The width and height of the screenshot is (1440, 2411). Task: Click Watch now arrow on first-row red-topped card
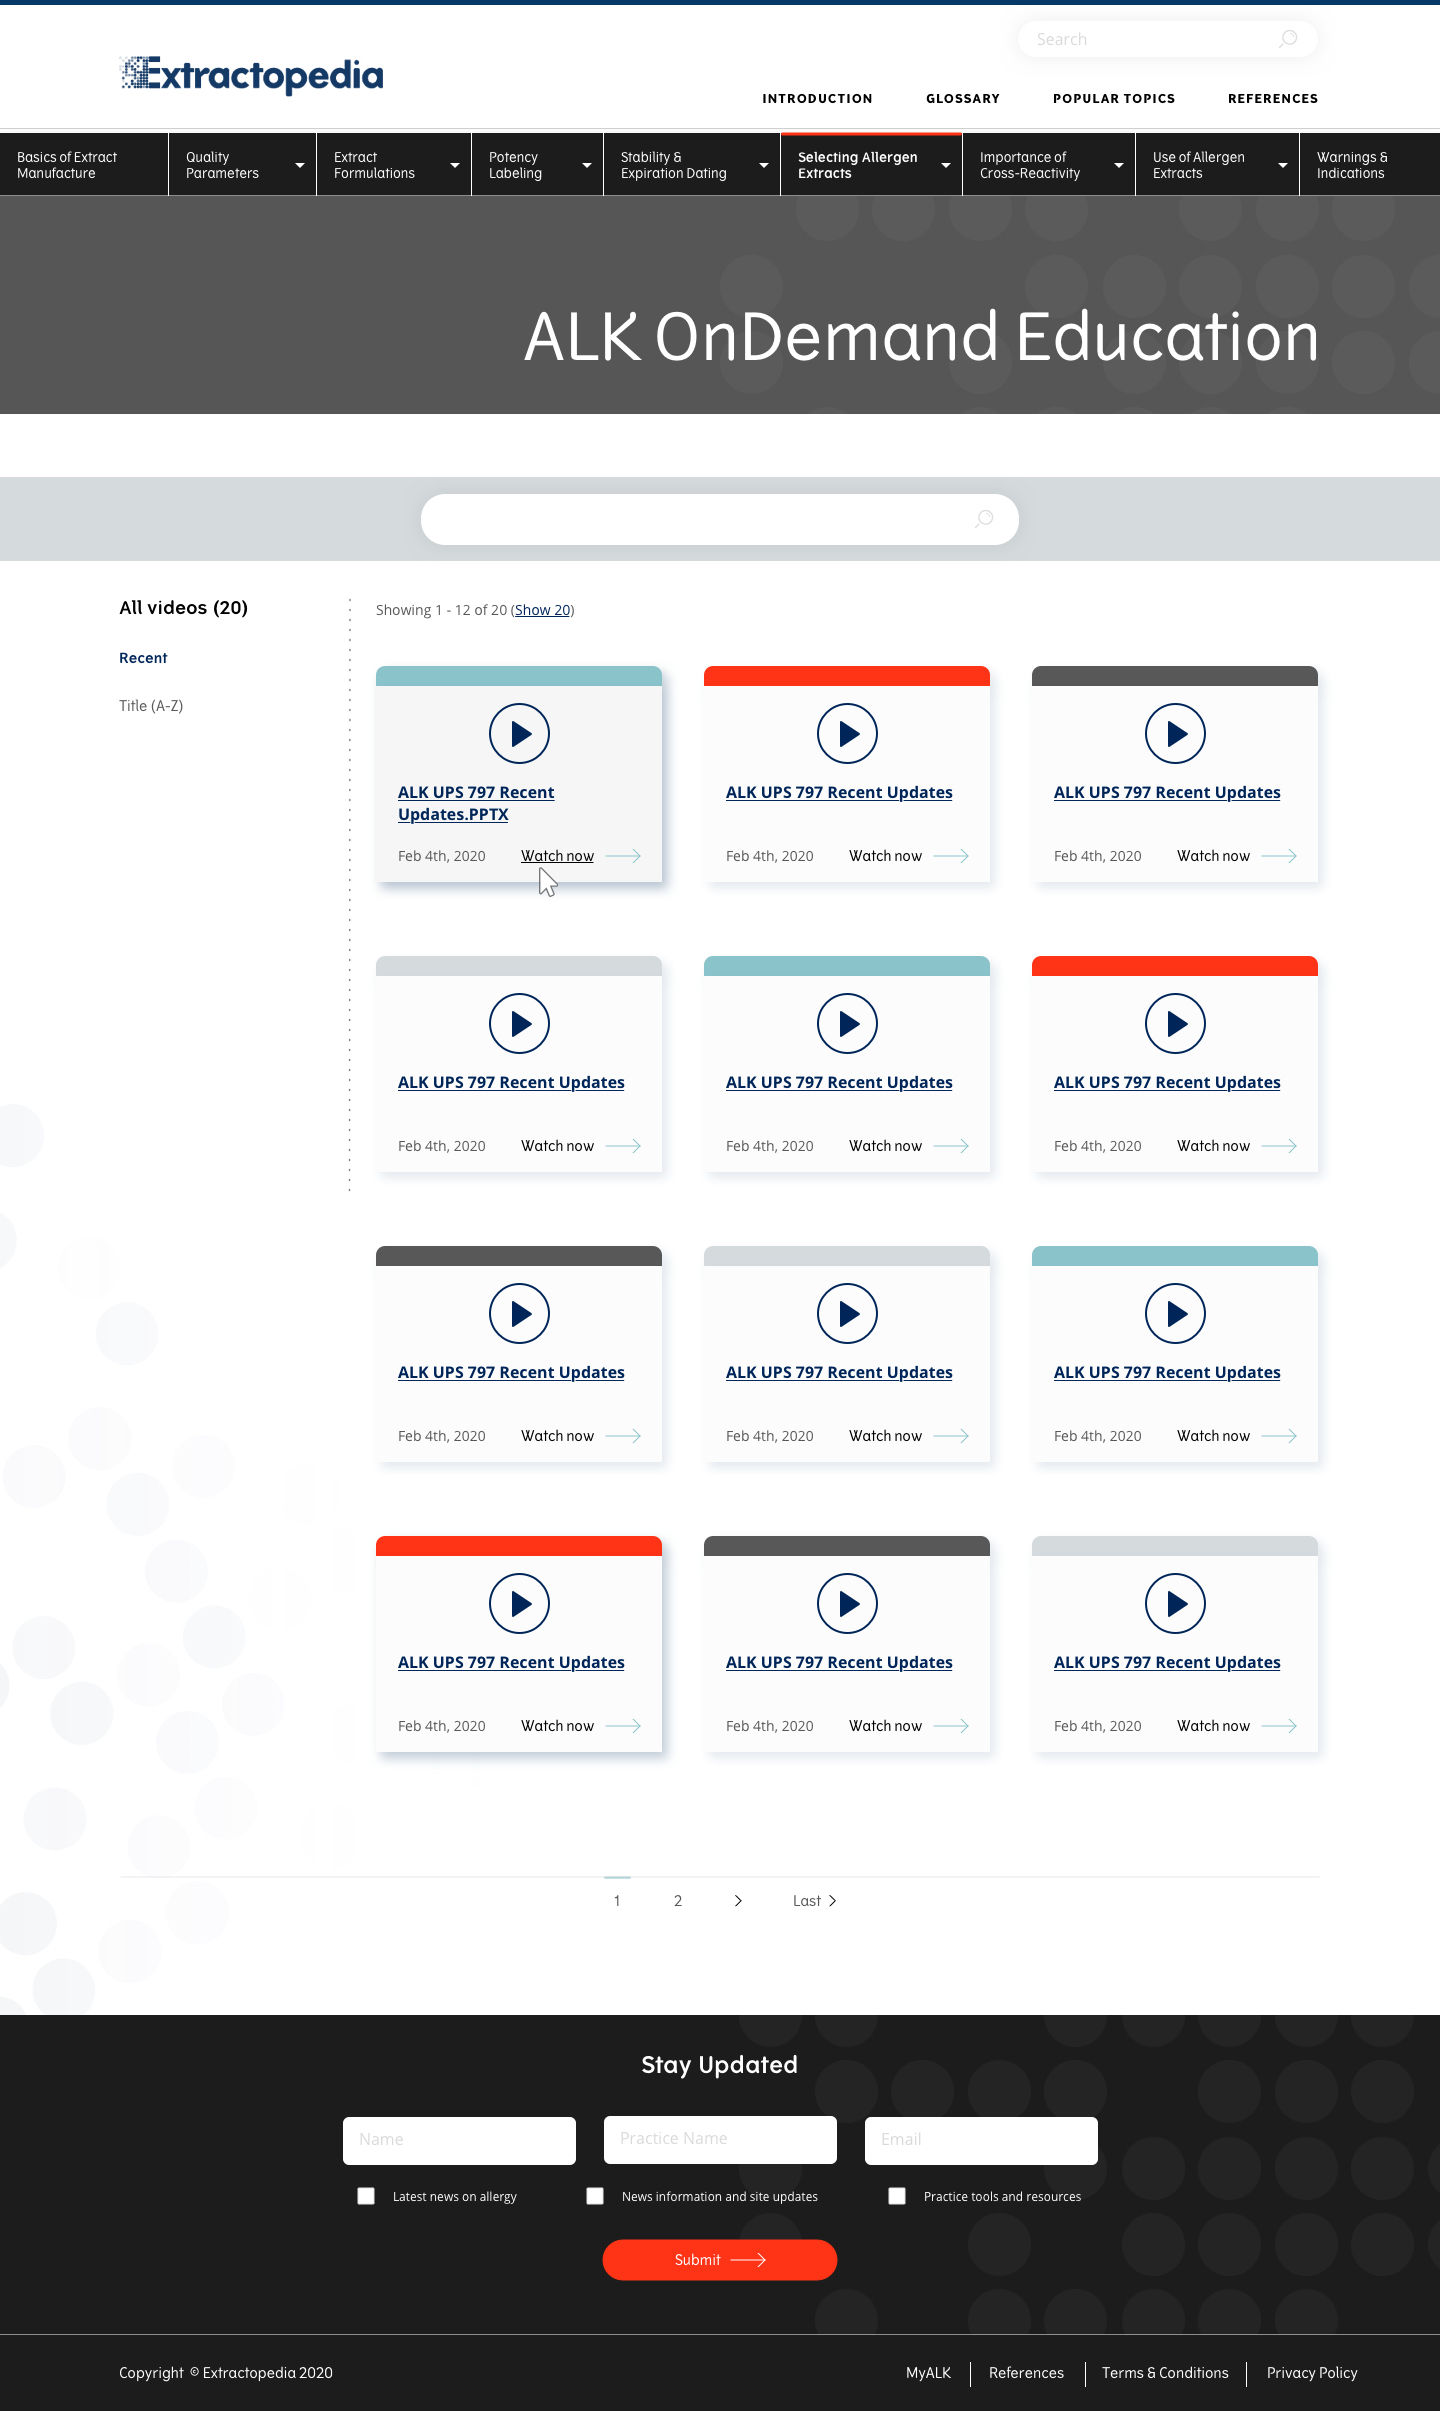click(x=951, y=856)
